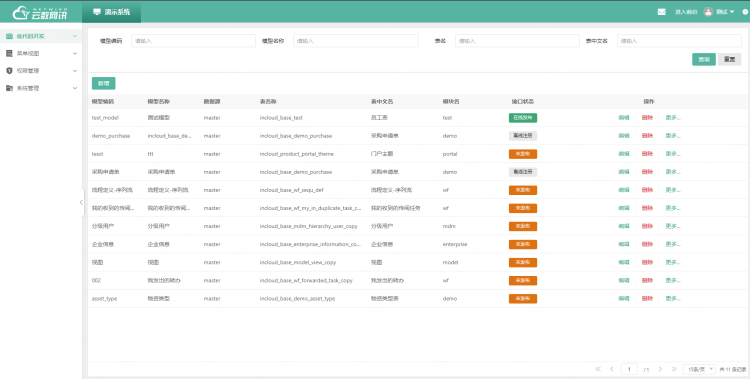Image resolution: width=750 pixels, height=379 pixels.
Task: Click the green query button
Action: (x=704, y=59)
